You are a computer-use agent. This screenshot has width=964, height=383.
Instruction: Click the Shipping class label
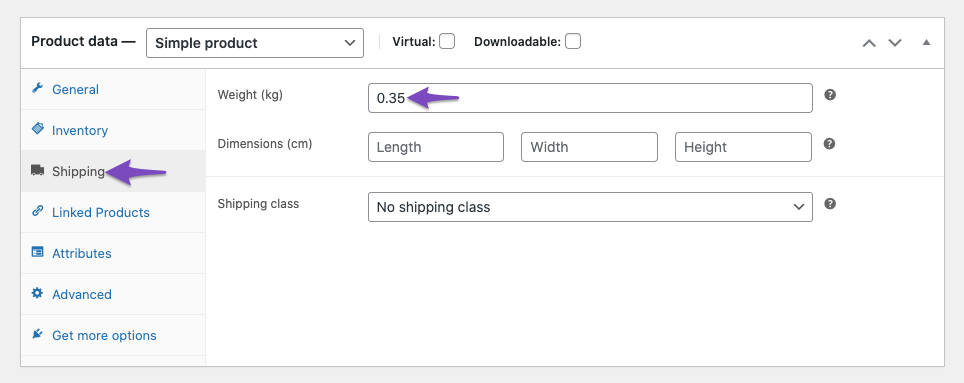258,203
